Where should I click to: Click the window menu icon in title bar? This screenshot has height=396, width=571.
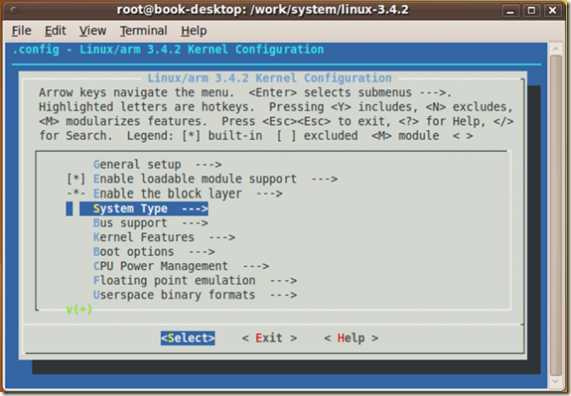point(13,10)
